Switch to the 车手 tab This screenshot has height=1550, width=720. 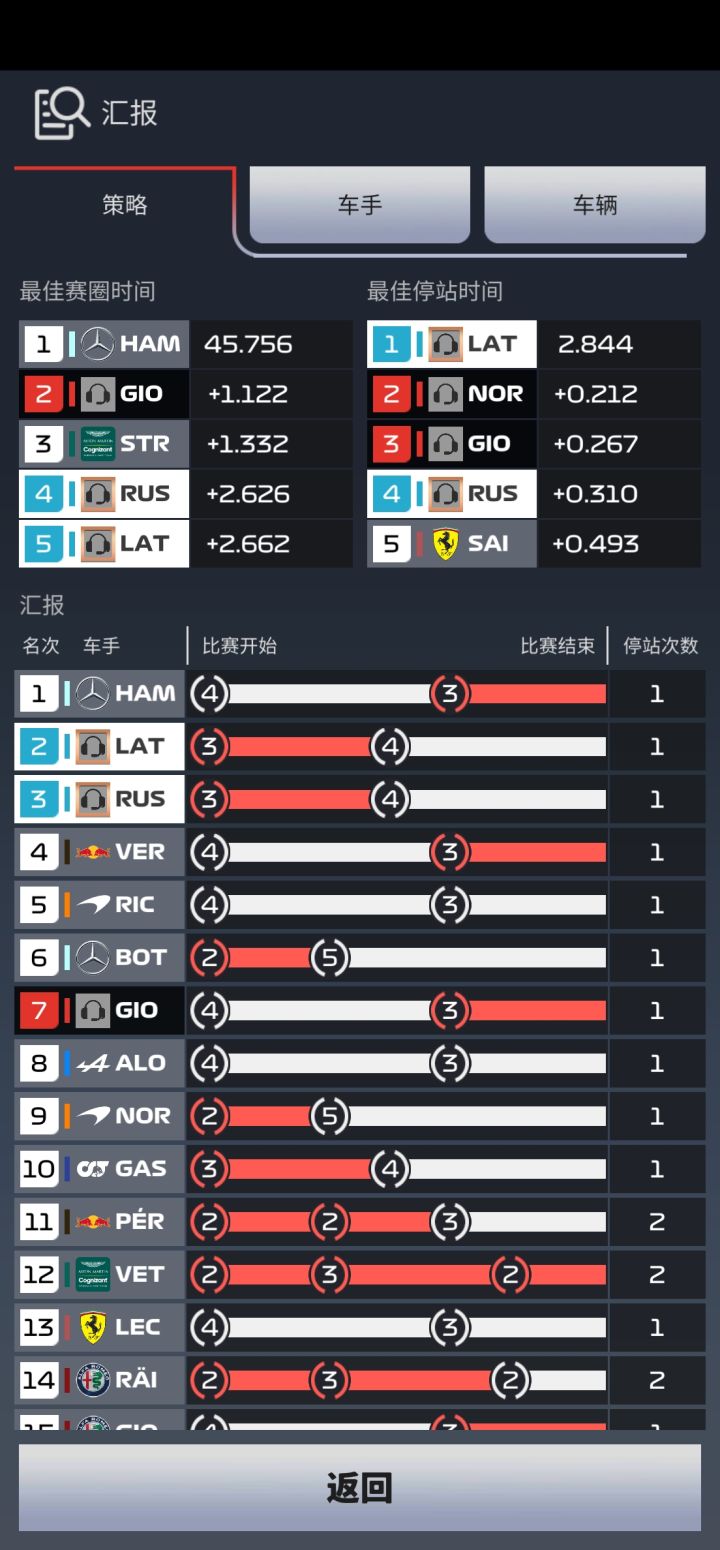point(359,205)
